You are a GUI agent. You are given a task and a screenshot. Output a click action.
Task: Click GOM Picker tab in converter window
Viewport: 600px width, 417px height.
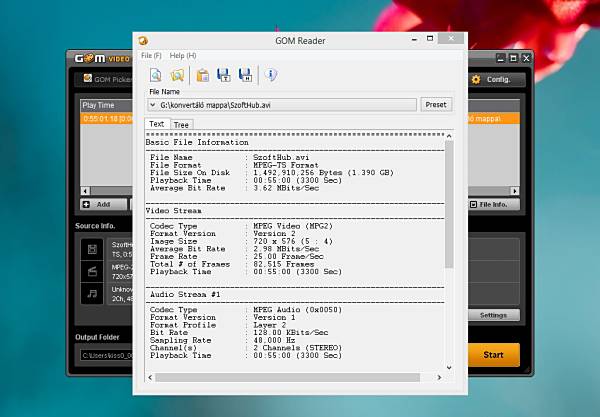click(108, 79)
